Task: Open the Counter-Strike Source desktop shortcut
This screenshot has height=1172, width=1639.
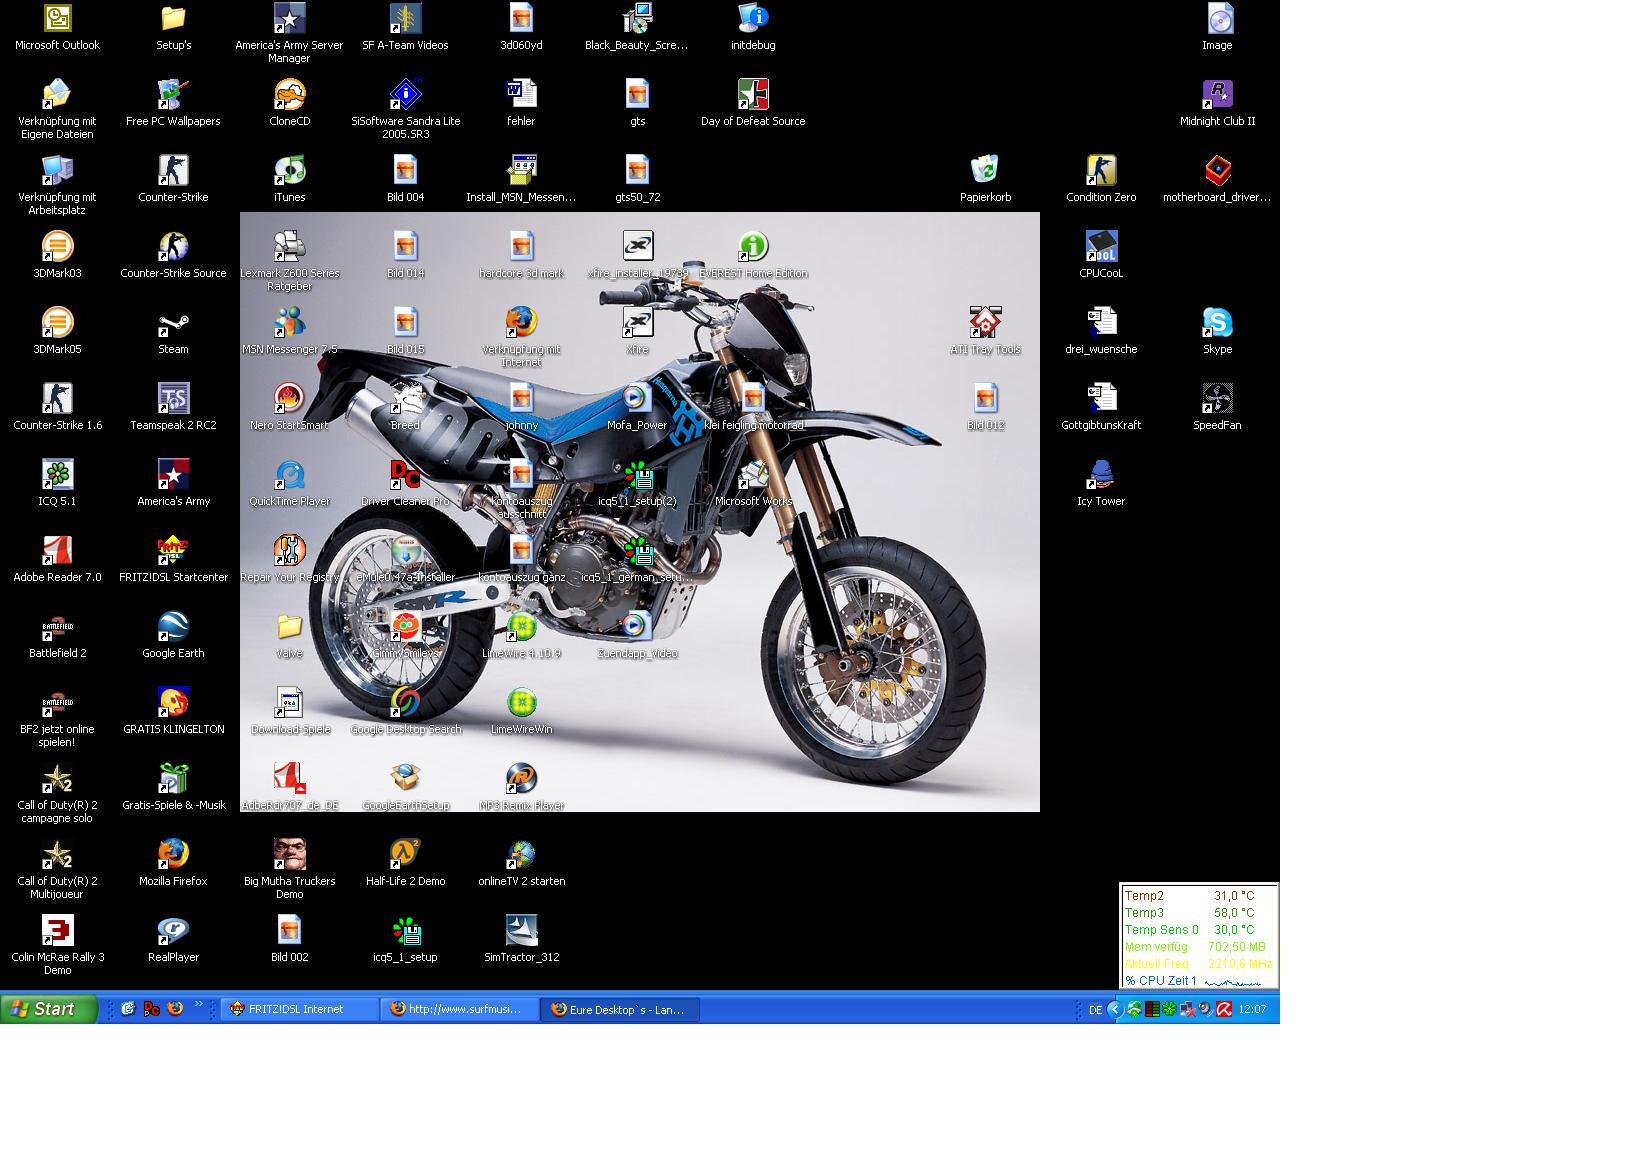Action: [173, 248]
